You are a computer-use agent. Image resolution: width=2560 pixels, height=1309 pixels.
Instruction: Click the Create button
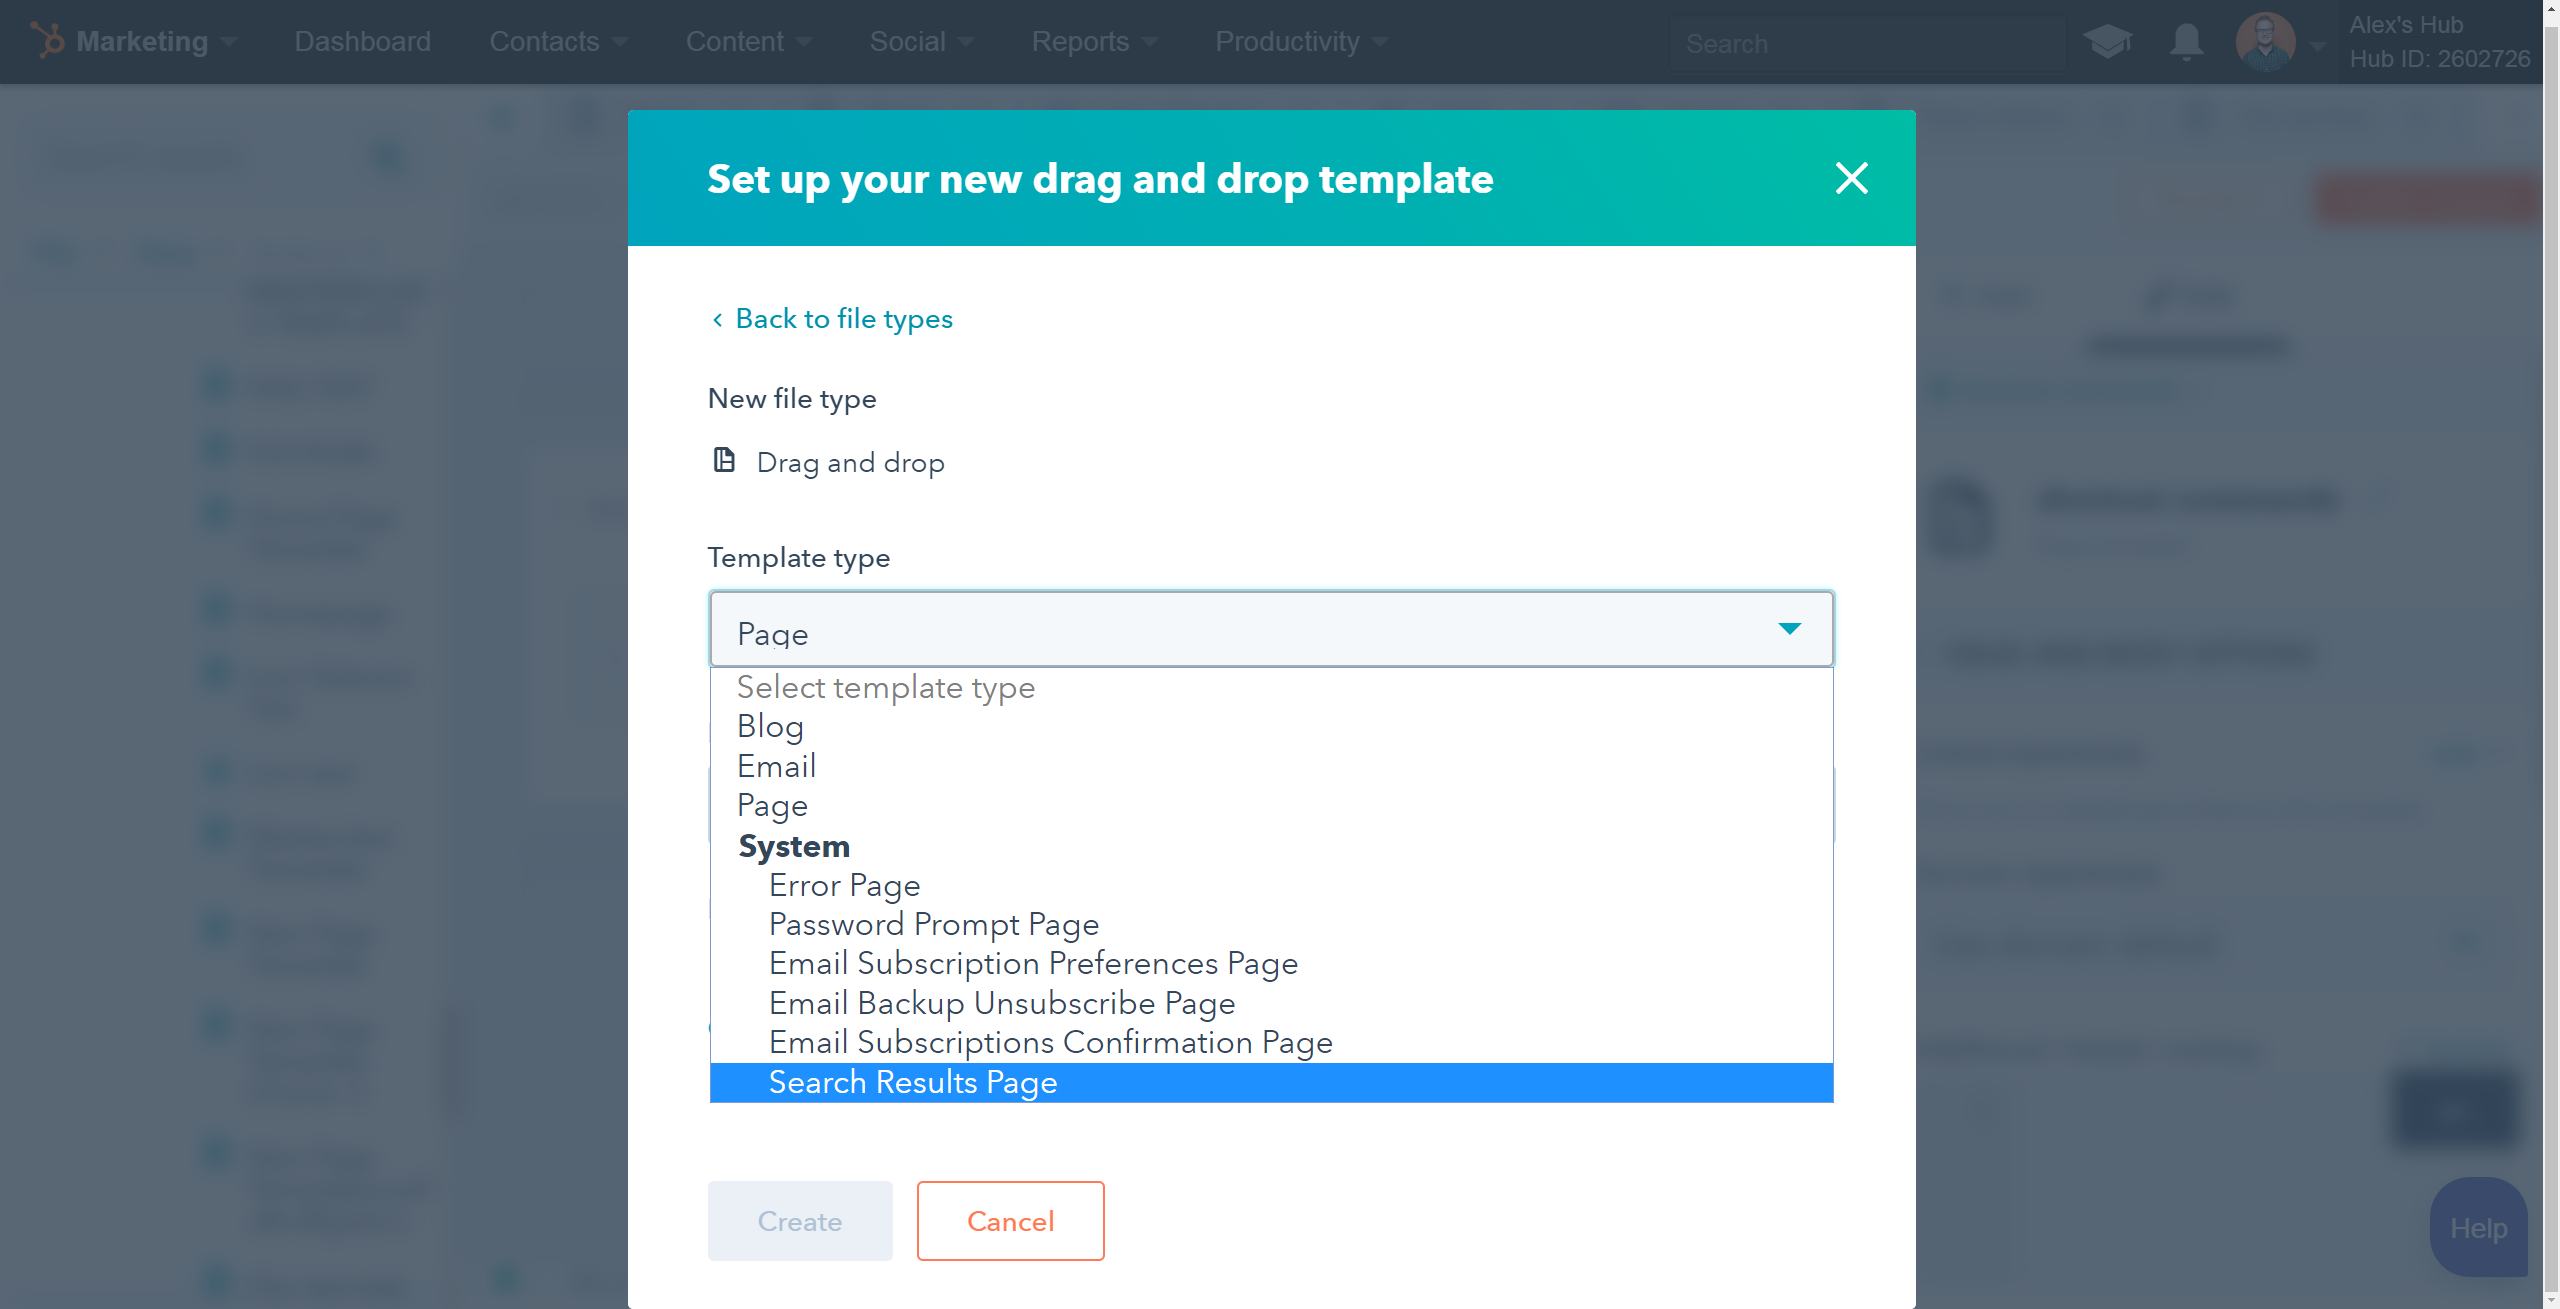pos(799,1221)
